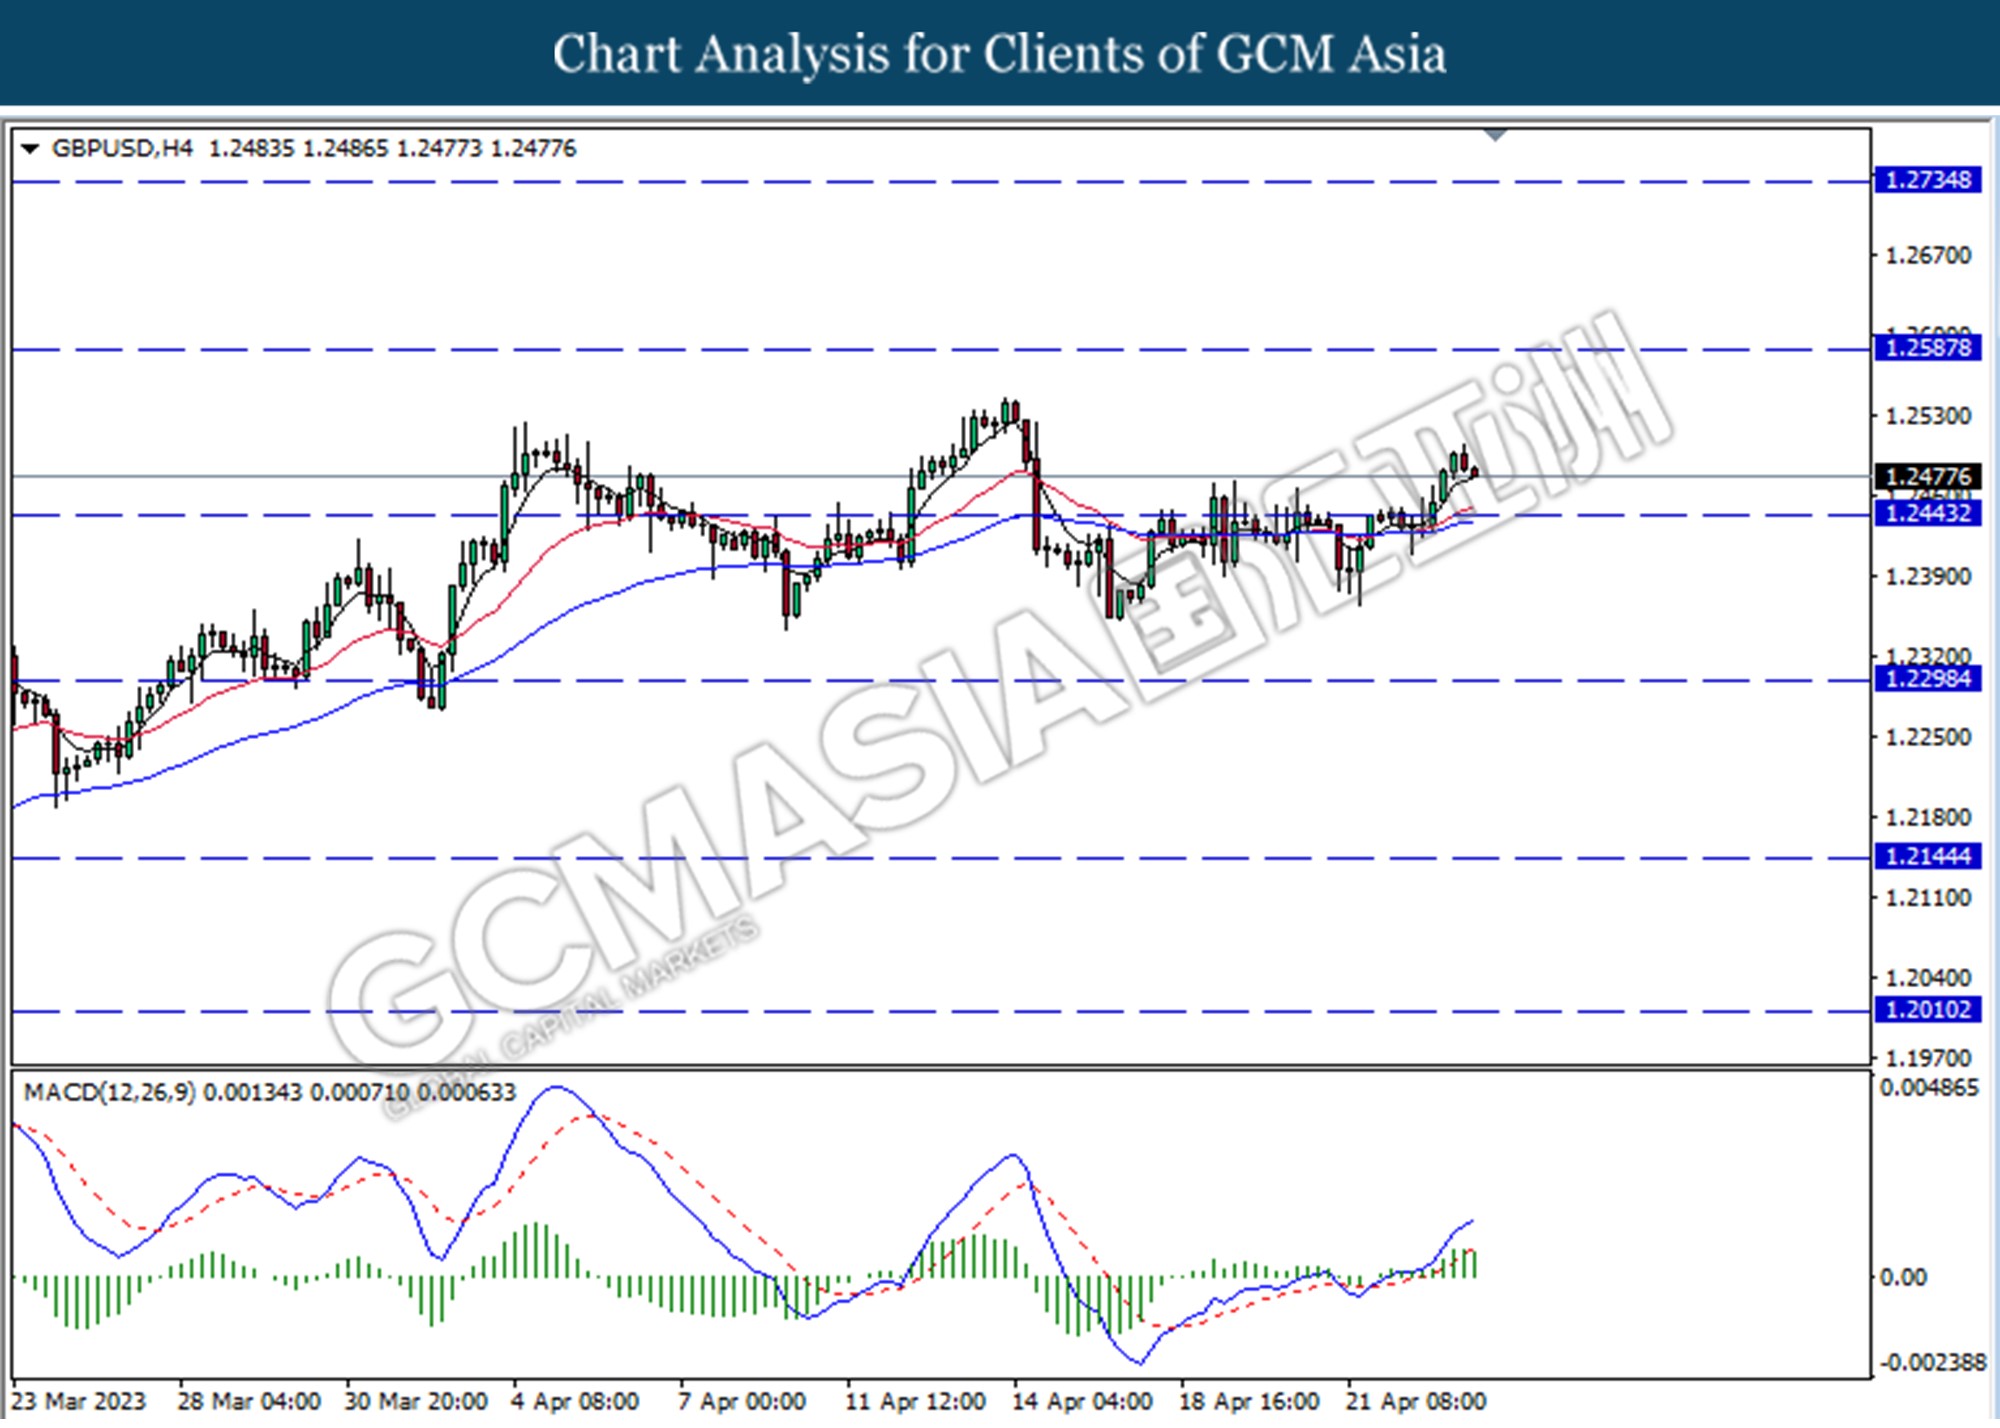Click the 30 Mar 20:00 time axis label

pos(416,1402)
